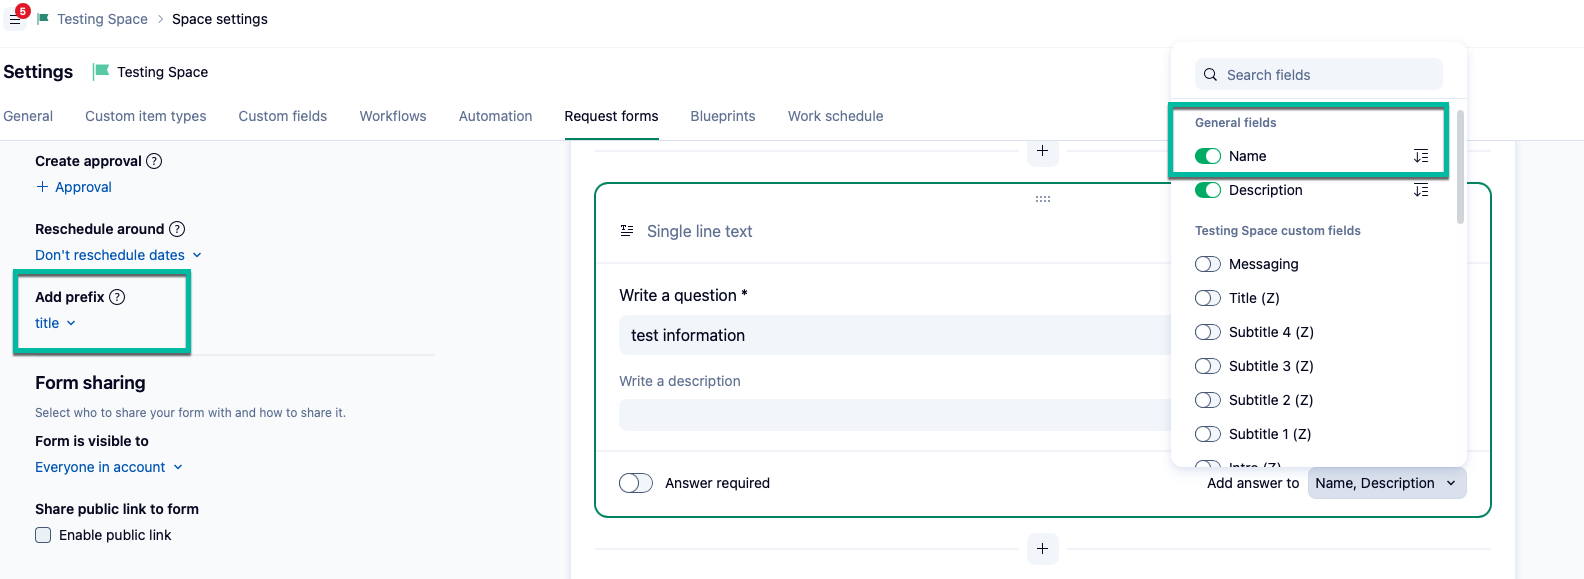Click the fields list scrollbar

point(1460,167)
